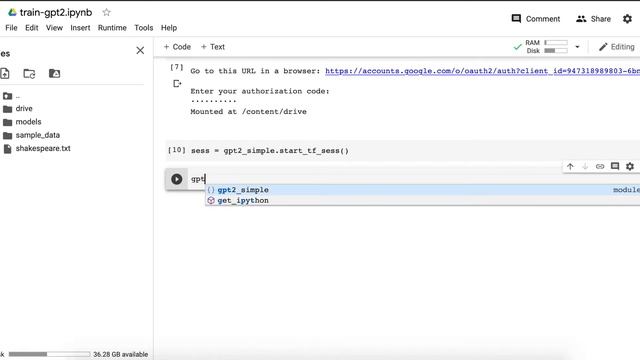Click the disk usage bar at bottom
The image size is (640, 360).
point(49,354)
